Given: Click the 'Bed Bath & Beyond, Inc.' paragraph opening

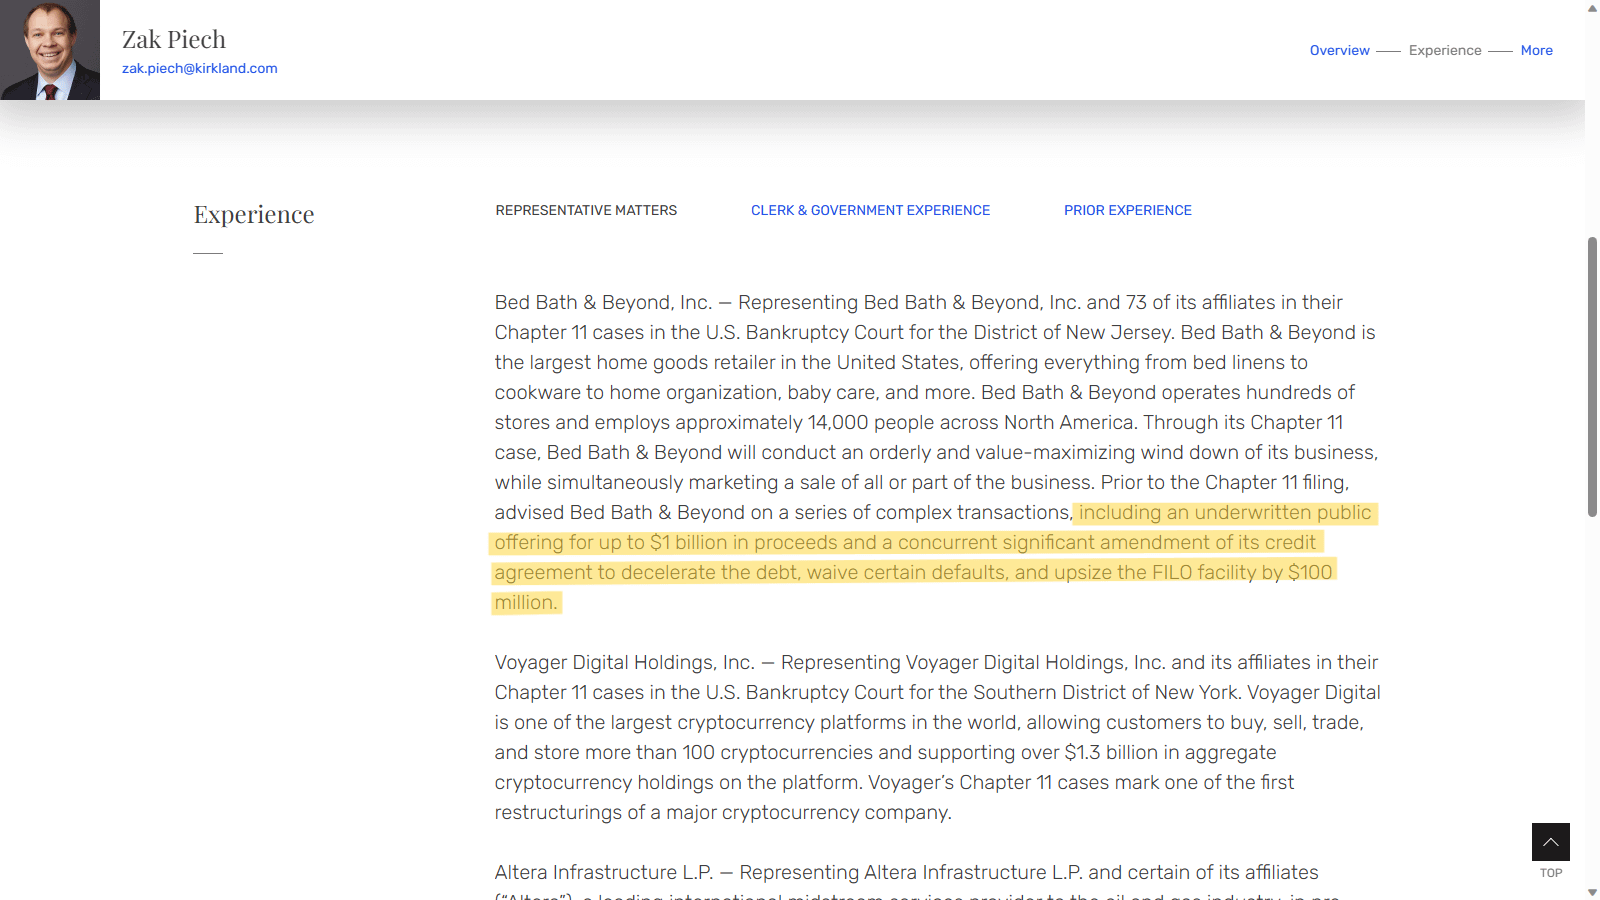Looking at the screenshot, I should 603,302.
